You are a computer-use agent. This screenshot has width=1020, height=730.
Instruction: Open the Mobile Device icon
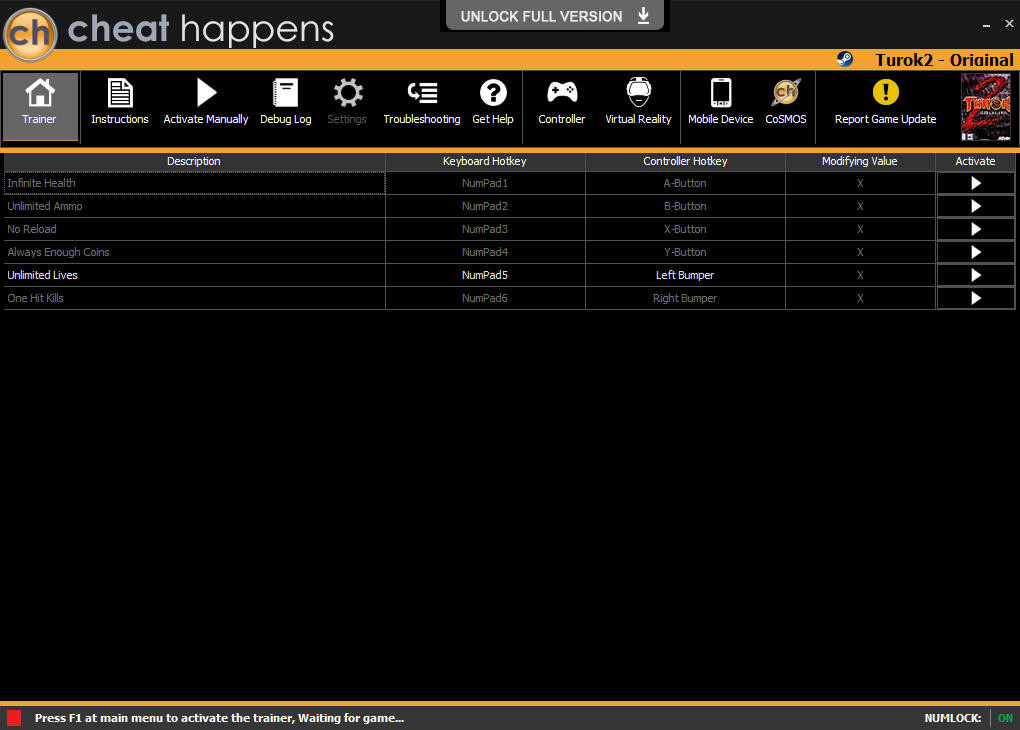pyautogui.click(x=721, y=93)
